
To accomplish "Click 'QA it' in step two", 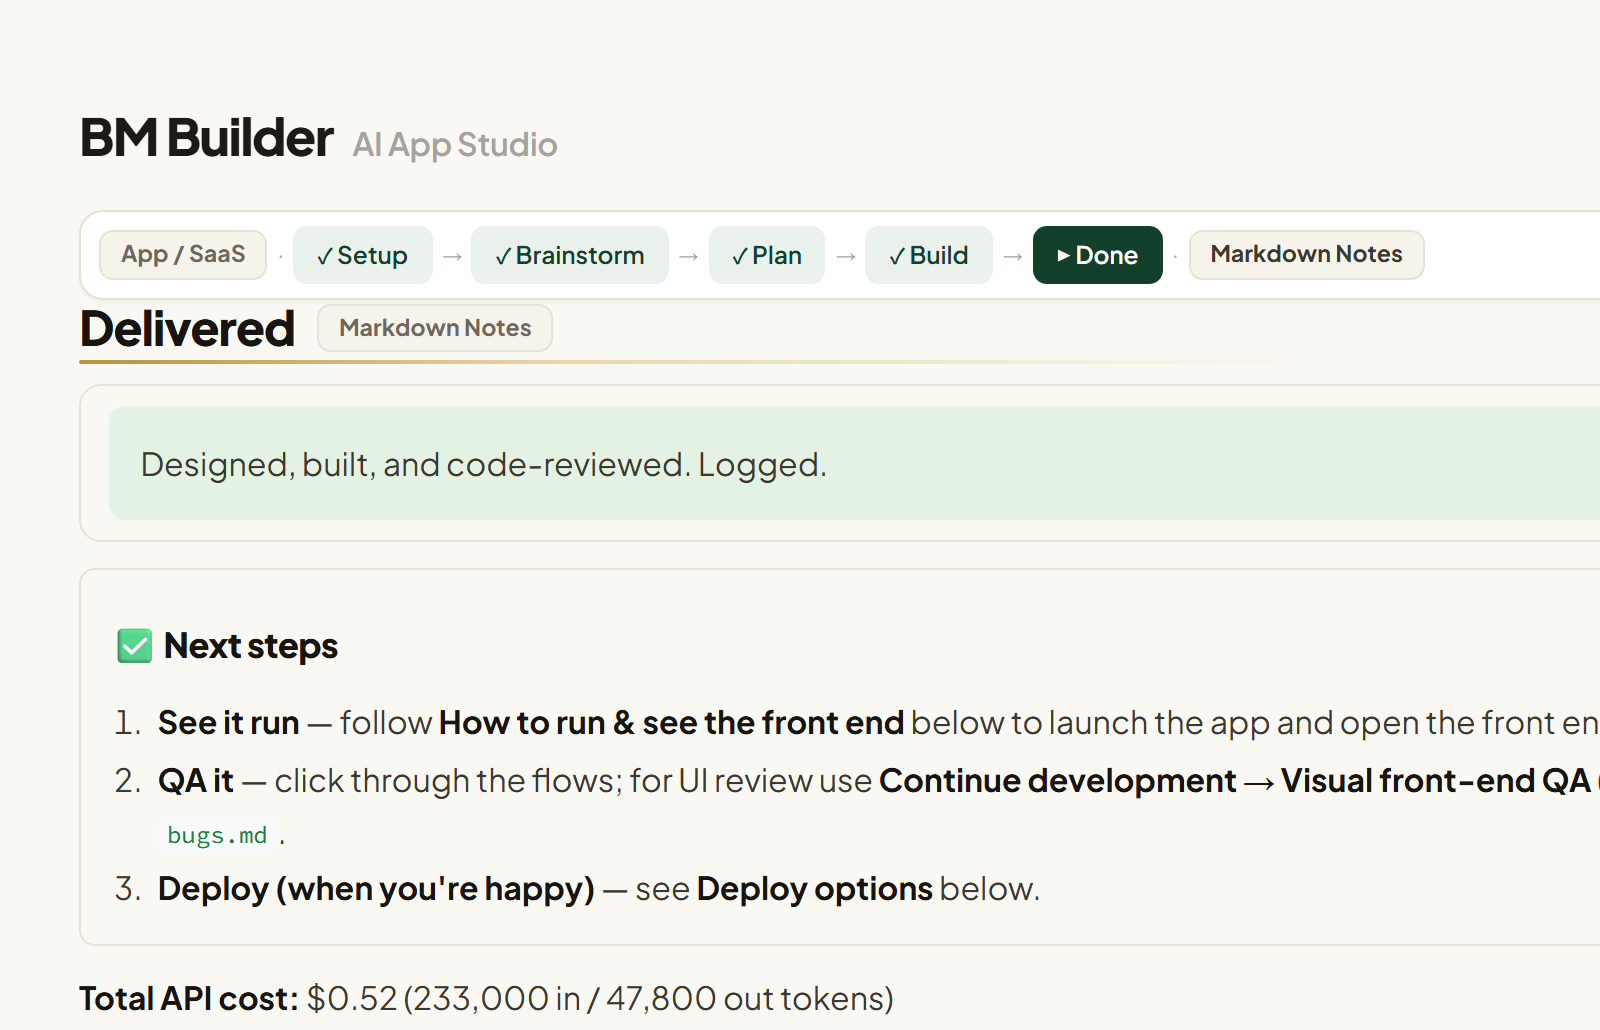I will 196,780.
